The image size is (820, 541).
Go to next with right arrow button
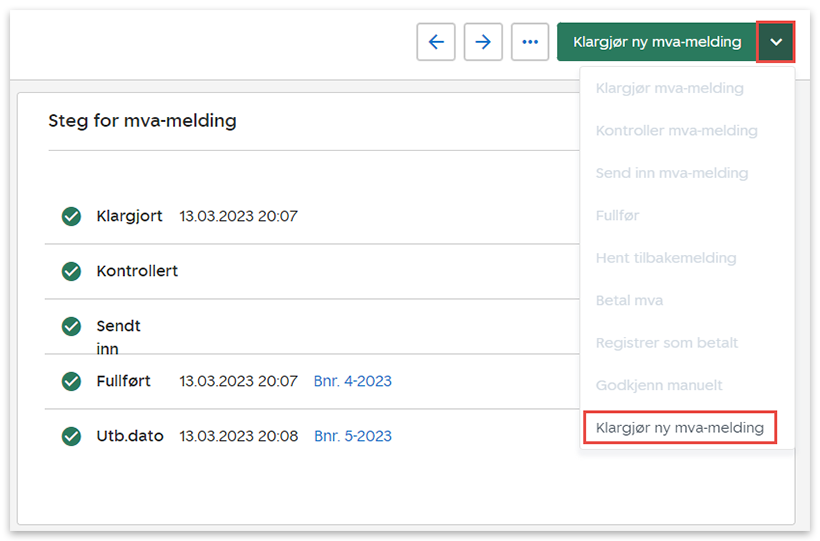(483, 42)
